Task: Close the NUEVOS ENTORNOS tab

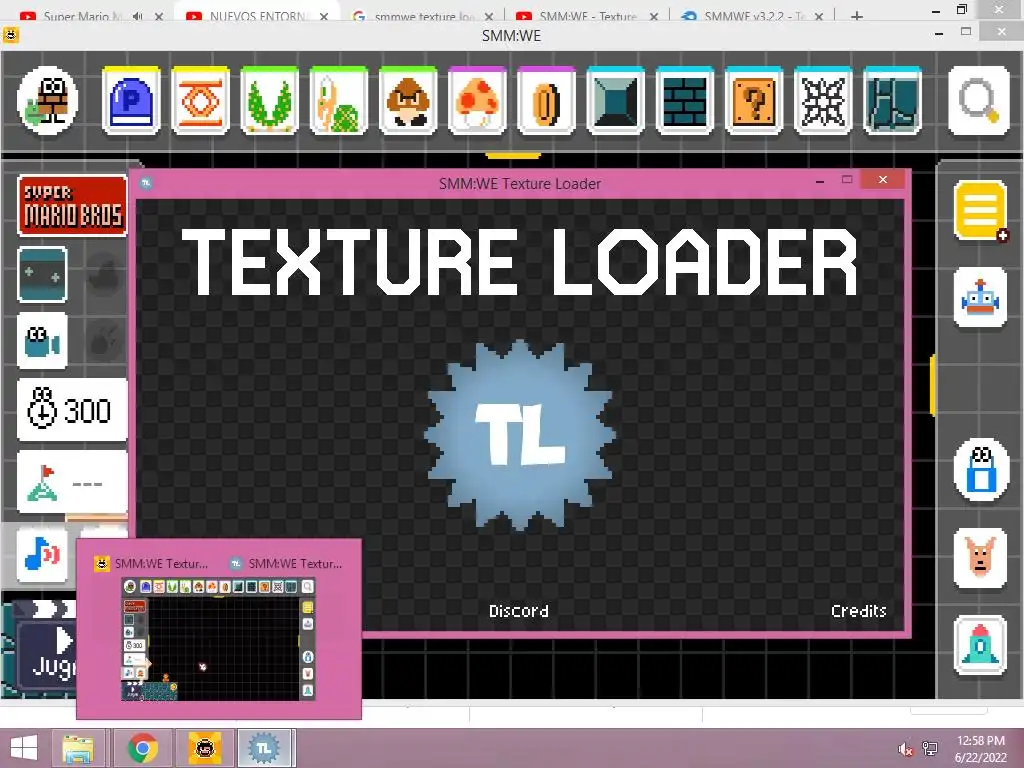Action: [325, 16]
